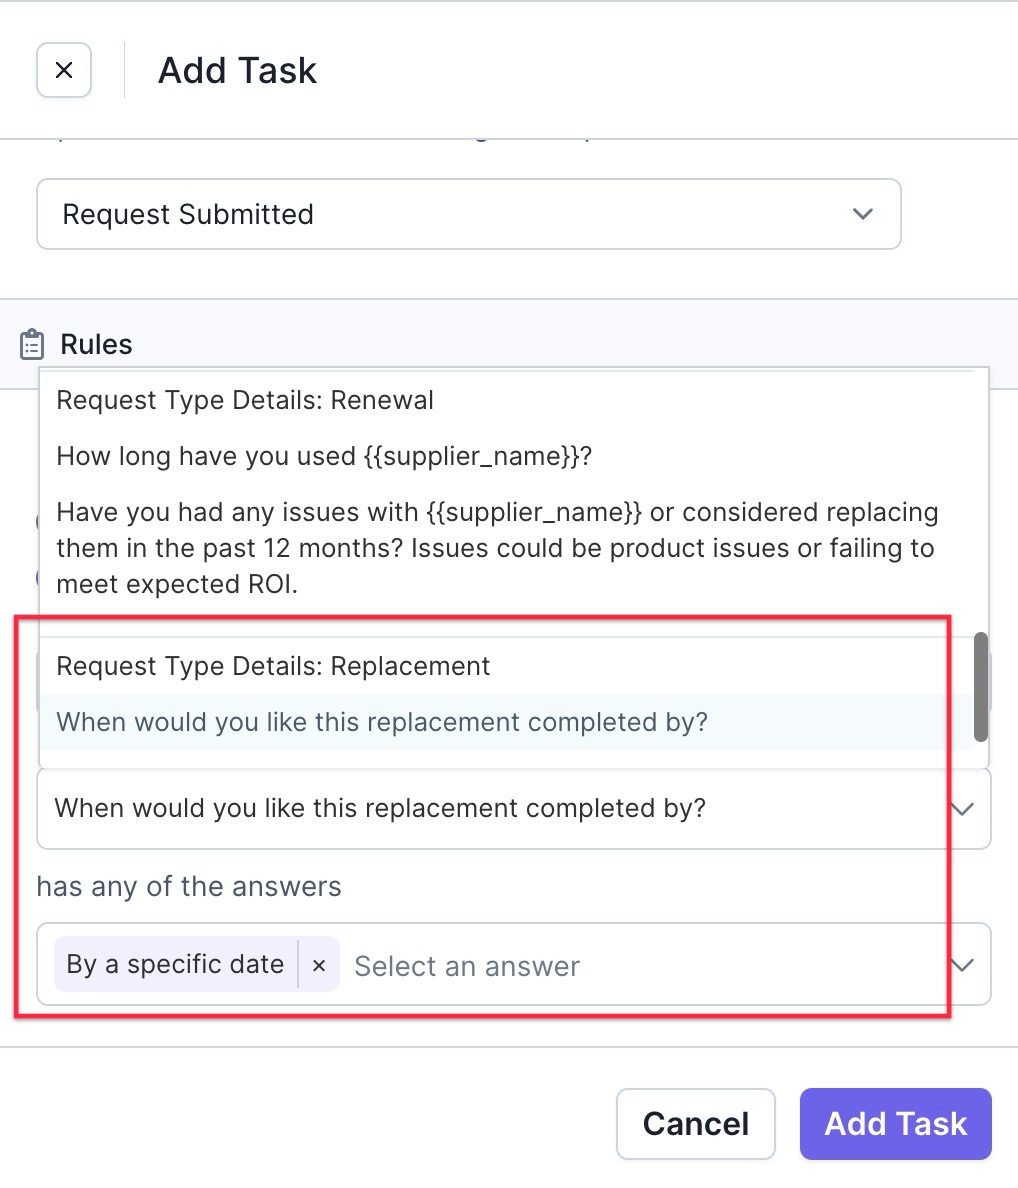1018x1188 pixels.
Task: Click the Add Task panel title
Action: click(237, 70)
